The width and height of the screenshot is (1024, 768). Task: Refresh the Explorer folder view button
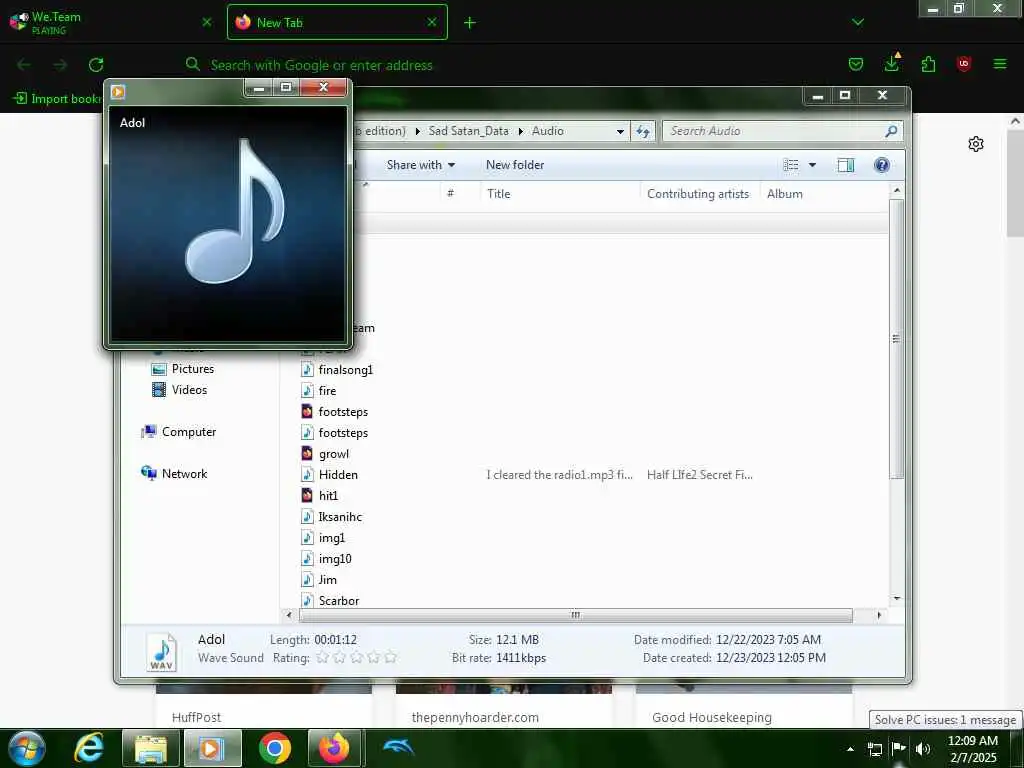click(x=643, y=131)
